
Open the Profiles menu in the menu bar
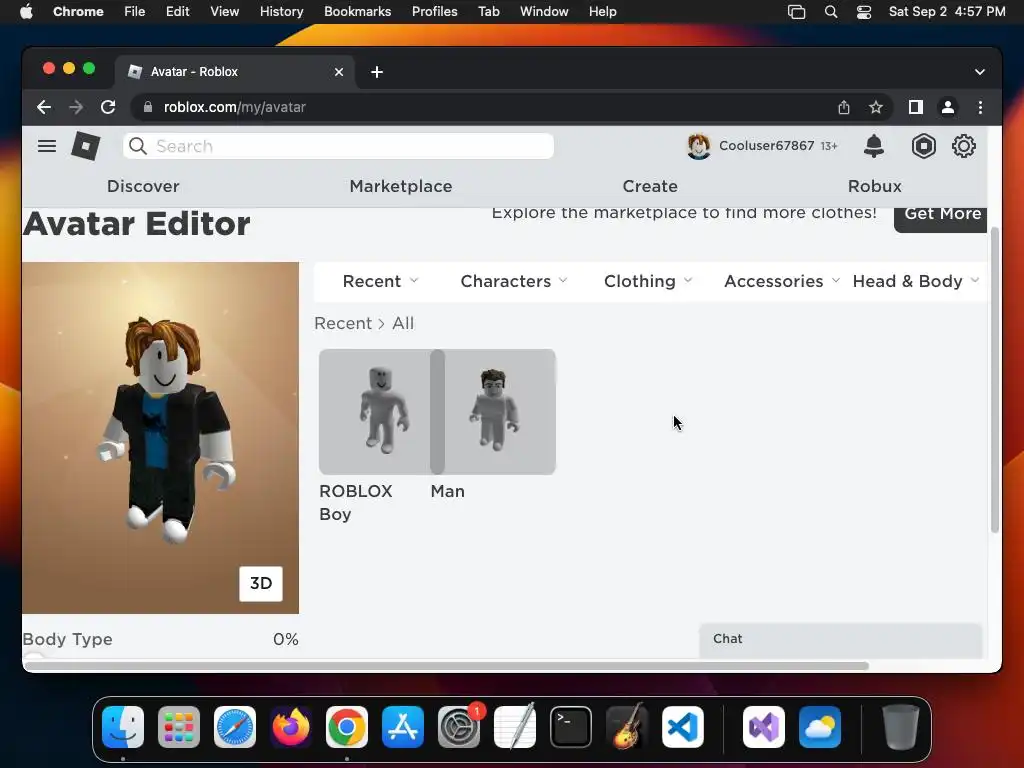(x=434, y=12)
